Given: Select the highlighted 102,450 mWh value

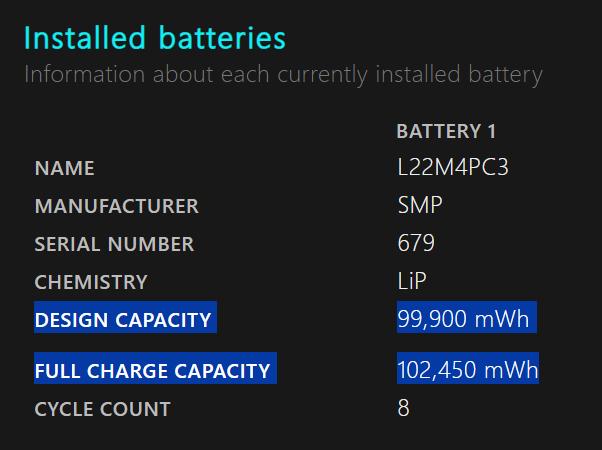Looking at the screenshot, I should pos(467,370).
